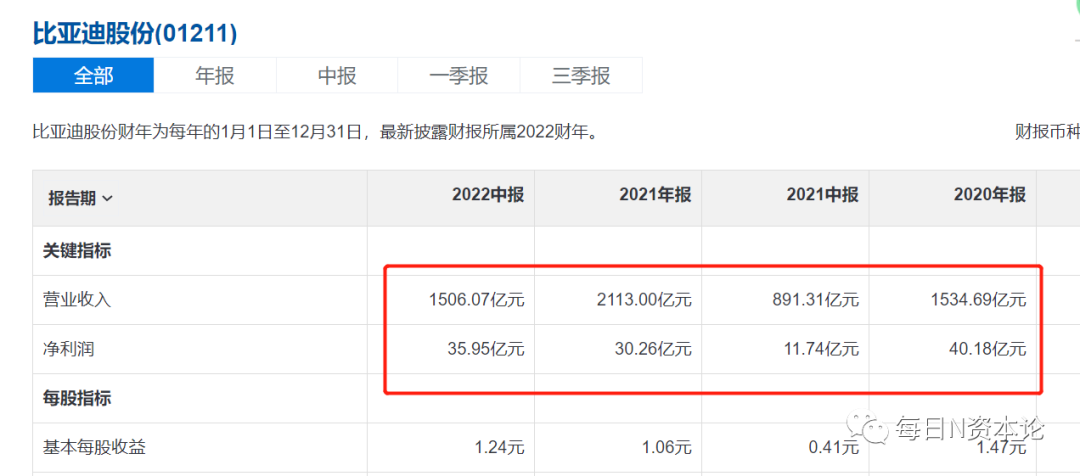Click the WeChat logo in the watermark
This screenshot has height=476, width=1080.
(868, 429)
